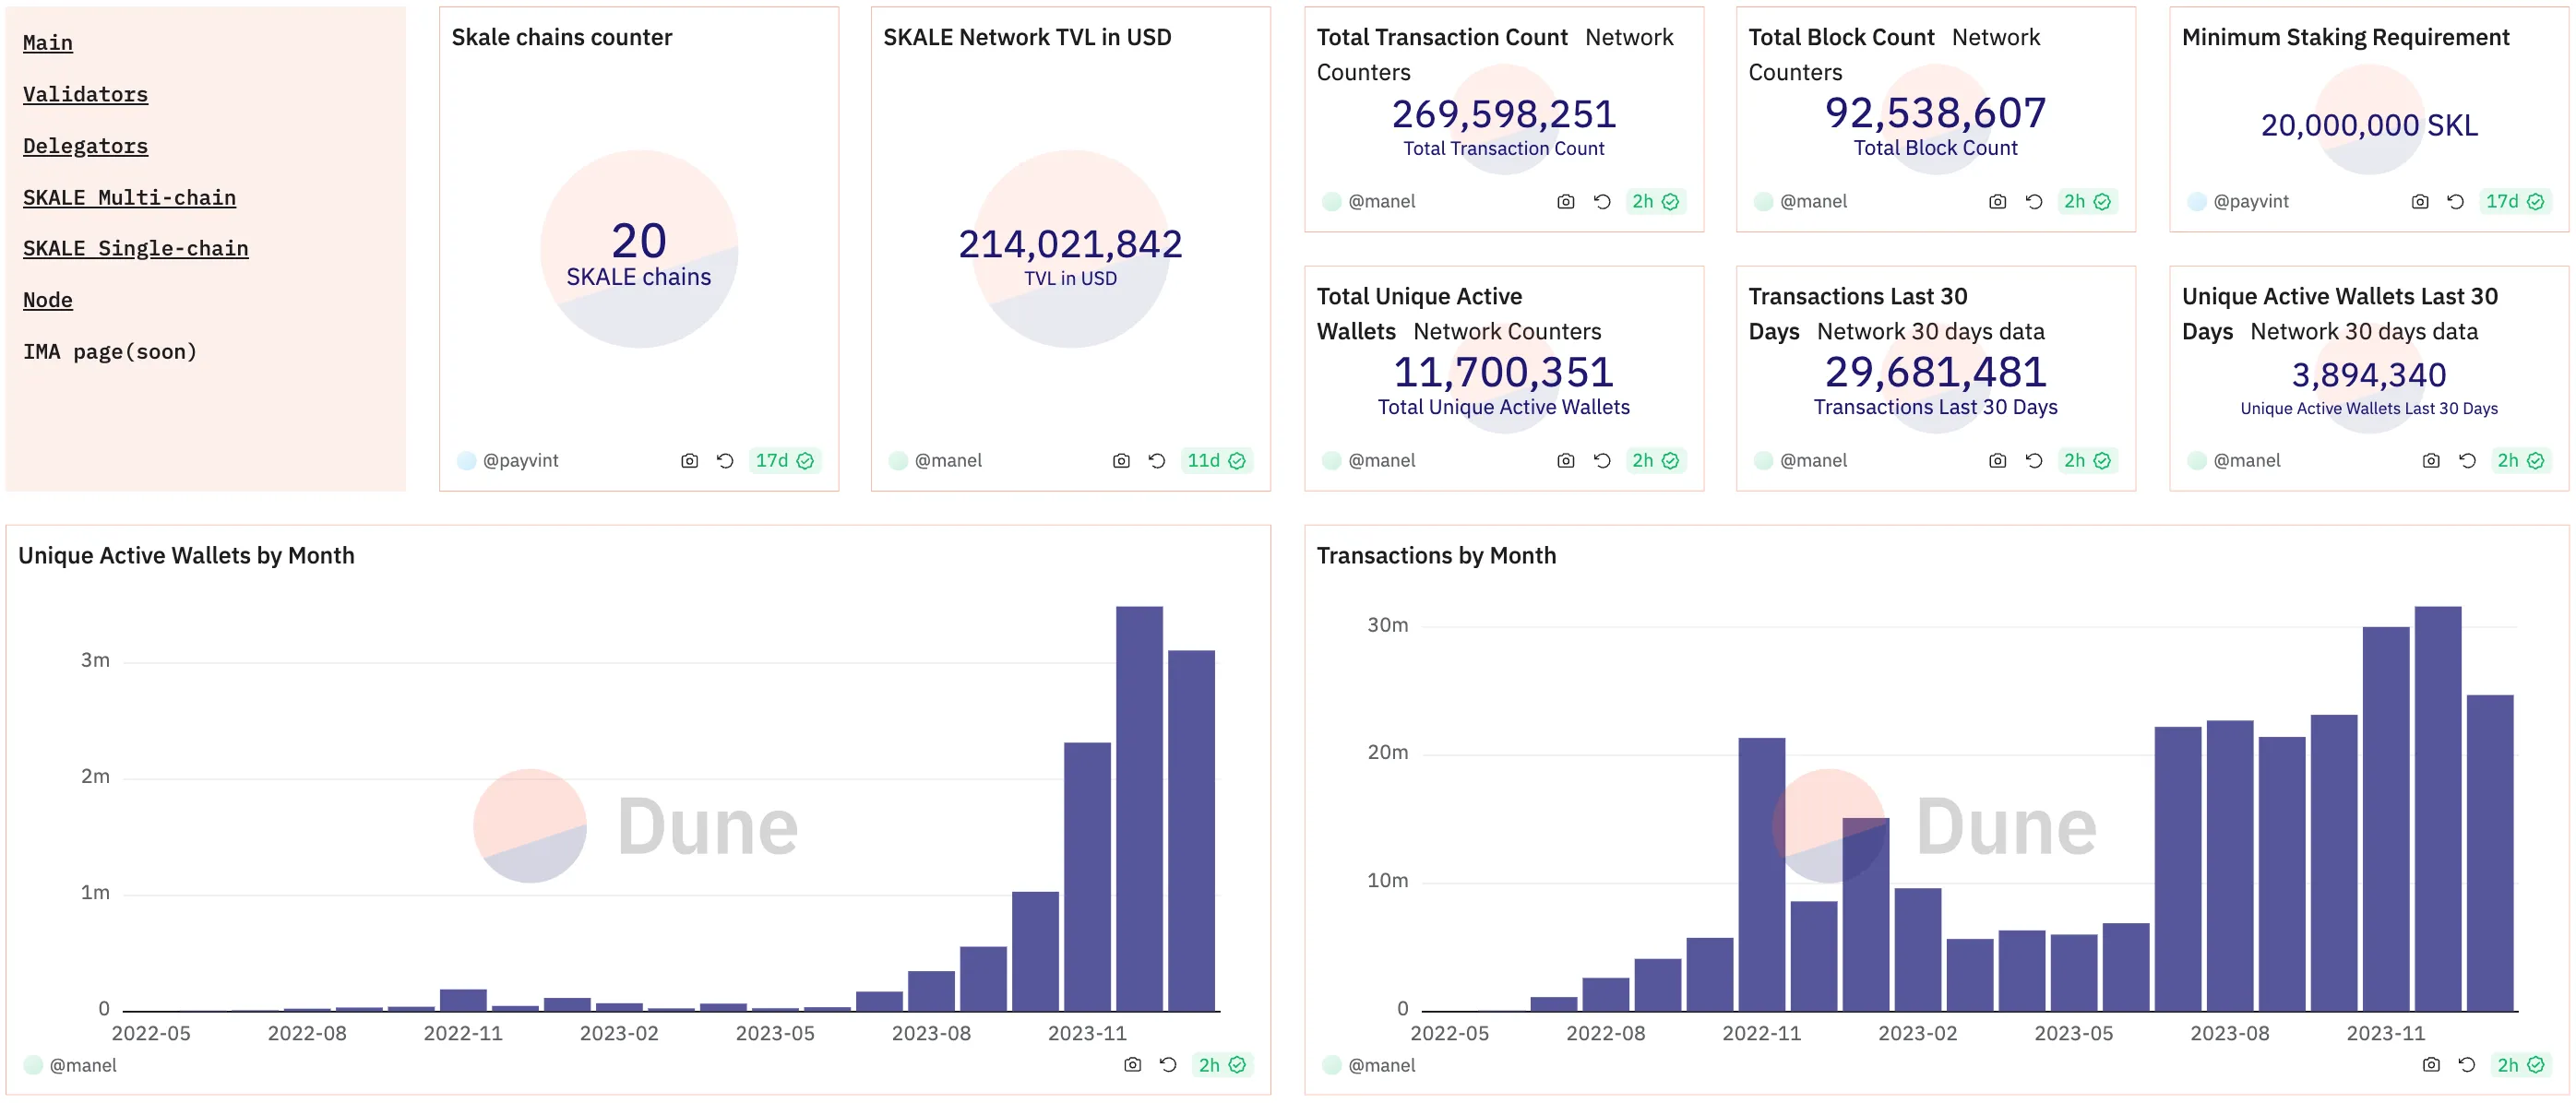
Task: Open @manel profile on Total Unique Active Wallets
Action: tap(1382, 461)
